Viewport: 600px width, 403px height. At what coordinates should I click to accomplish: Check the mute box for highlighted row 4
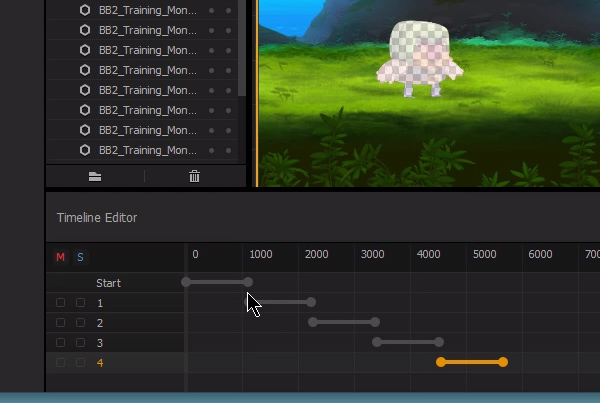coord(60,362)
